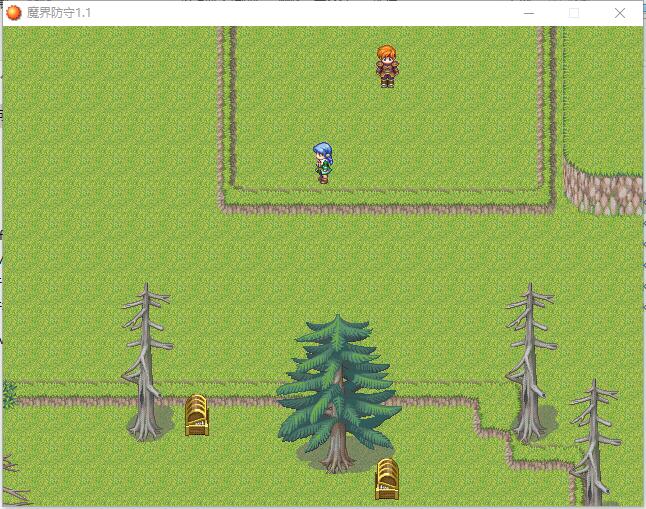The height and width of the screenshot is (509, 646).
Task: Click the blue-haired girl character
Action: 323,163
